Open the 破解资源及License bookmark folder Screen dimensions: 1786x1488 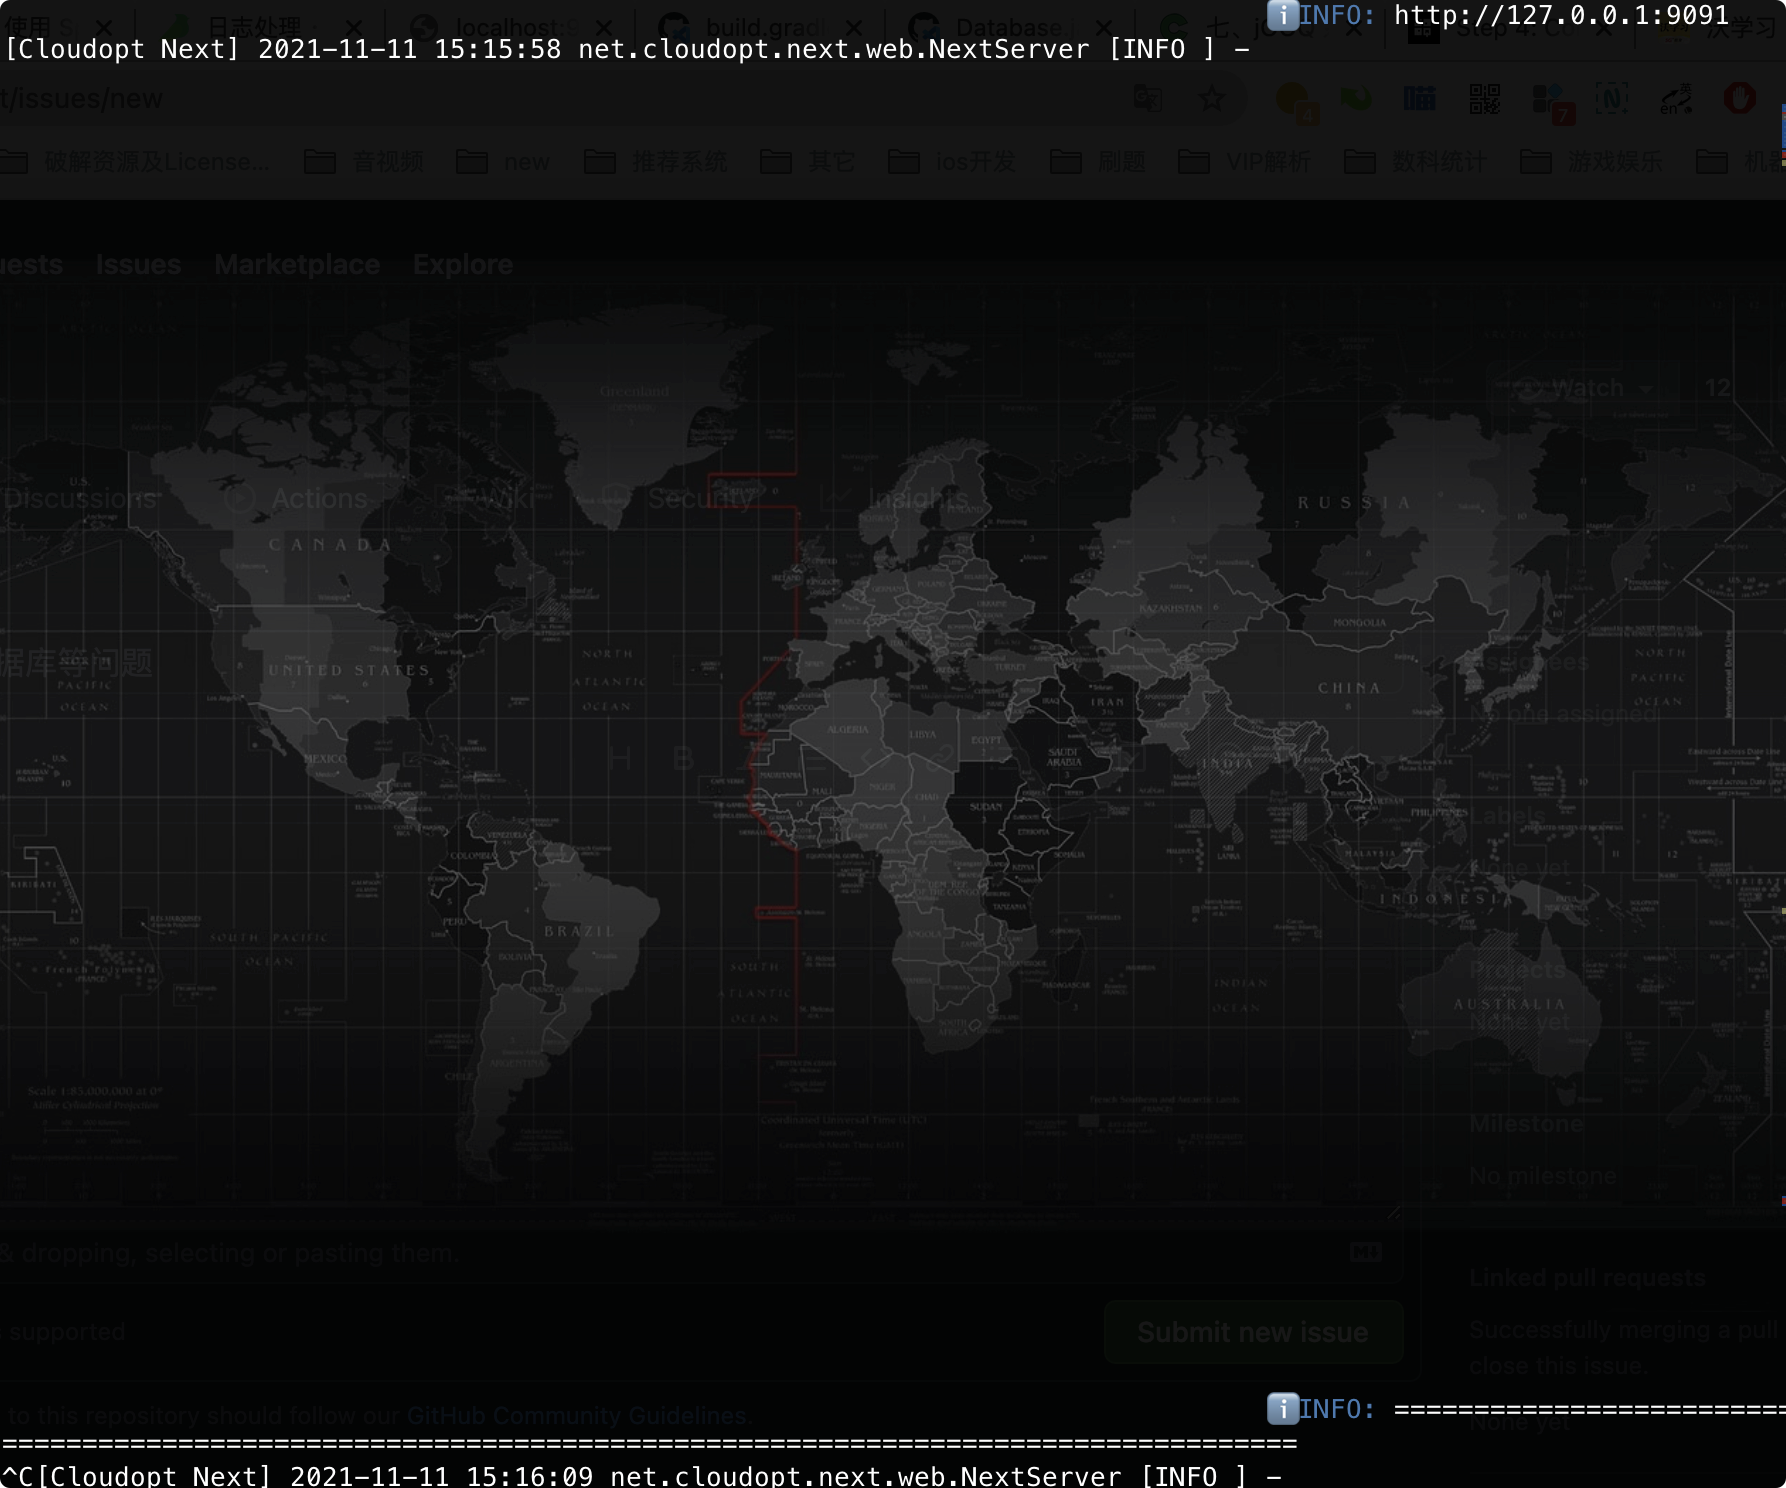tap(135, 161)
